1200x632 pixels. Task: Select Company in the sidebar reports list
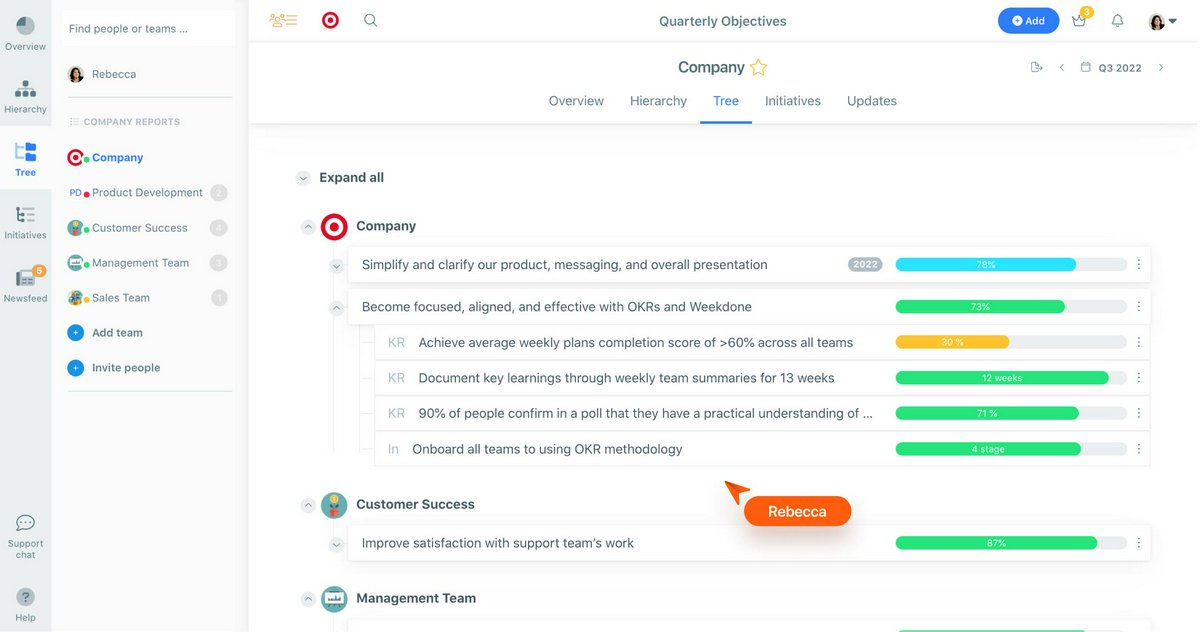(117, 158)
